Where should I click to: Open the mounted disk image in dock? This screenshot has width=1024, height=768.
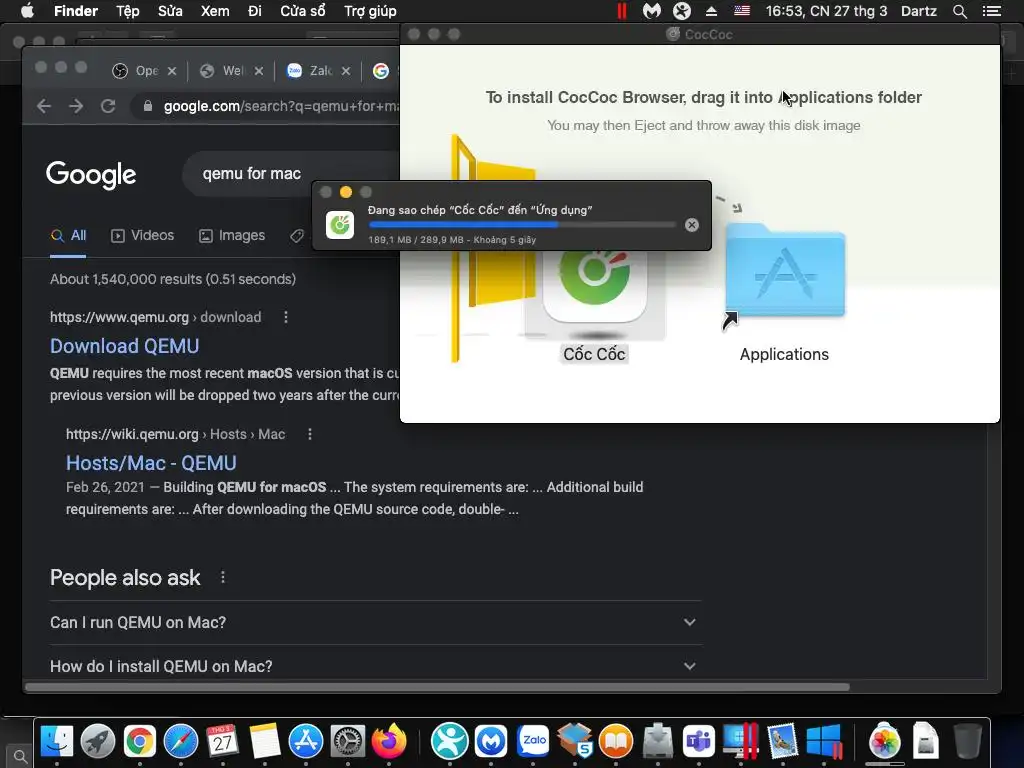click(x=925, y=741)
